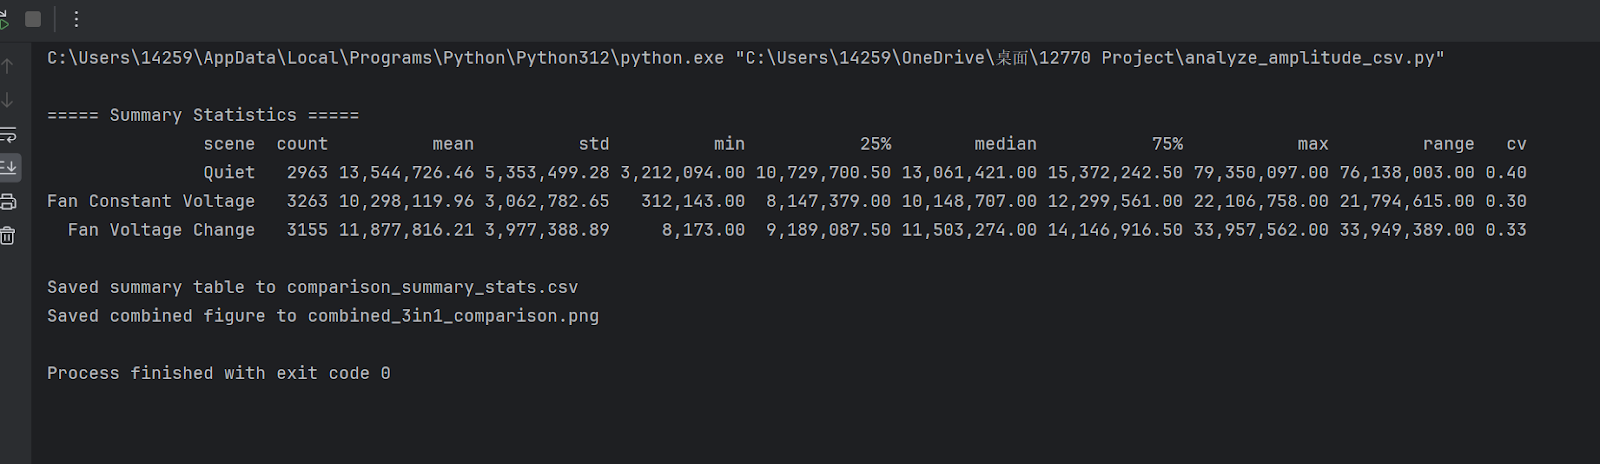Click the Fan Constant Voltage row label
This screenshot has width=1600, height=464.
[x=151, y=201]
